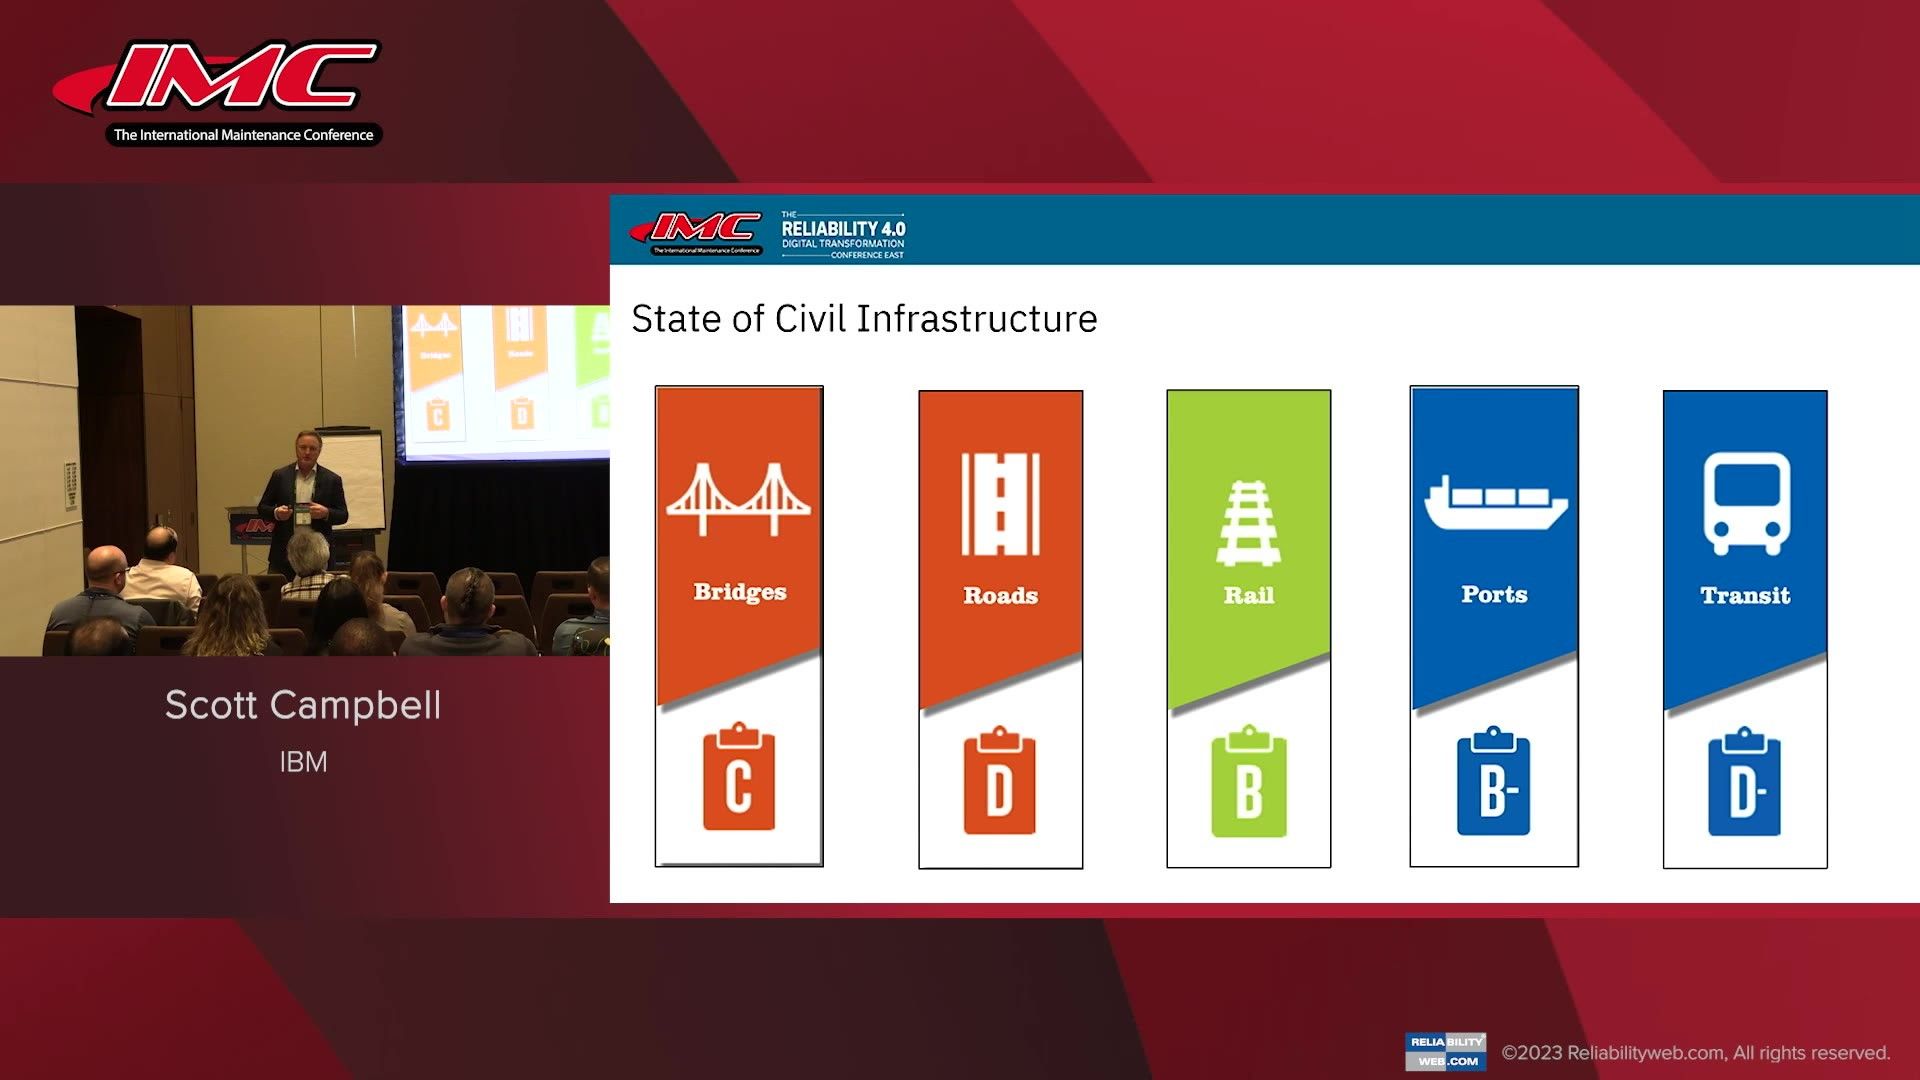Click the Reliability 4.0 conference banner logo
This screenshot has width=1920, height=1080.
coord(843,234)
